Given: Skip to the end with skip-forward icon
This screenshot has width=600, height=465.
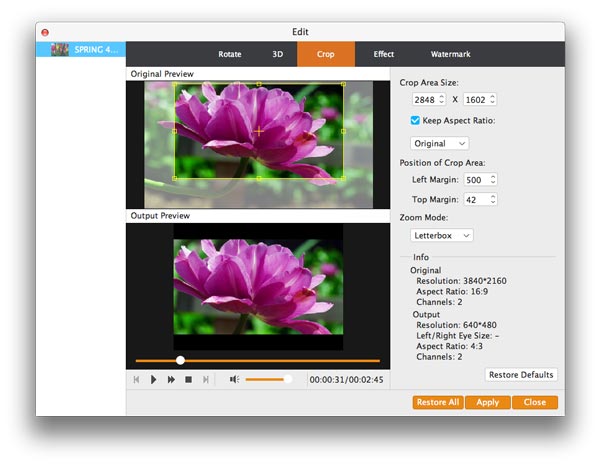Looking at the screenshot, I should tap(206, 379).
